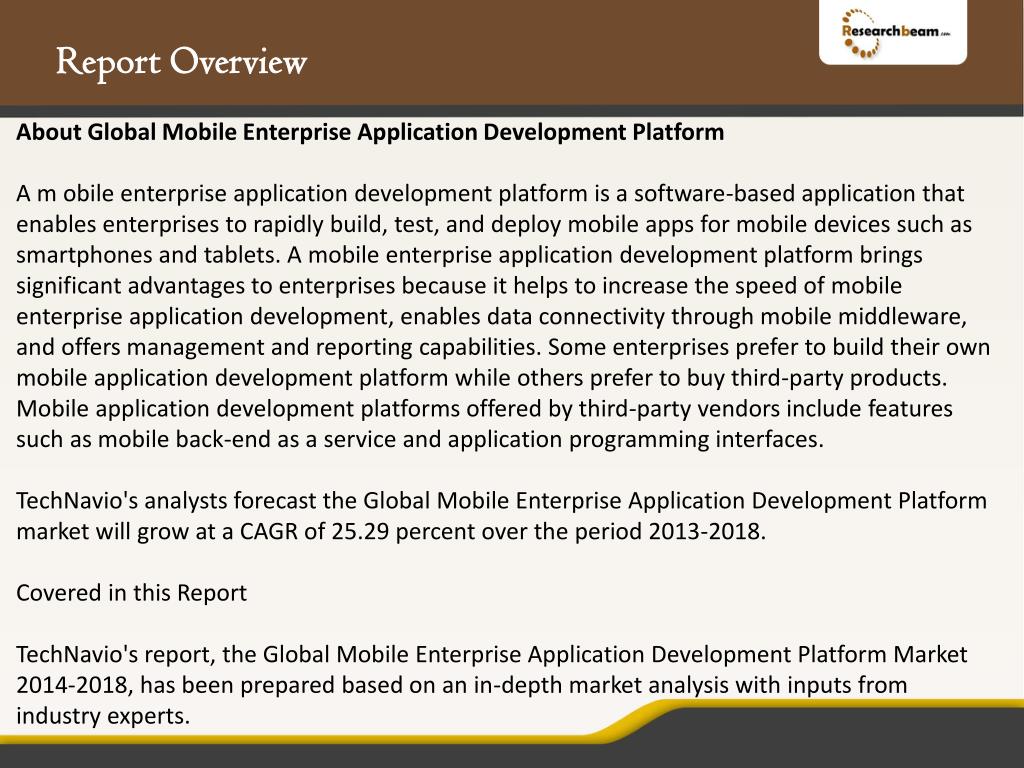
Task: Click the line with "CAGR of 25.29 percent"
Action: pyautogui.click(x=391, y=532)
